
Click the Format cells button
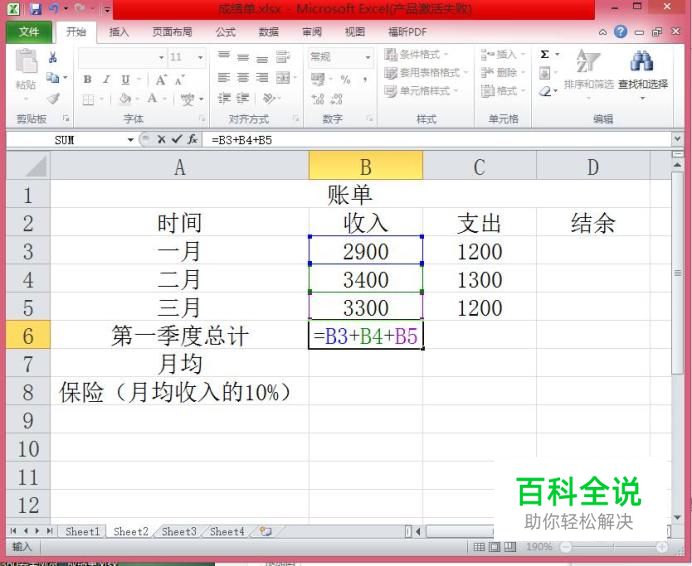coord(504,91)
